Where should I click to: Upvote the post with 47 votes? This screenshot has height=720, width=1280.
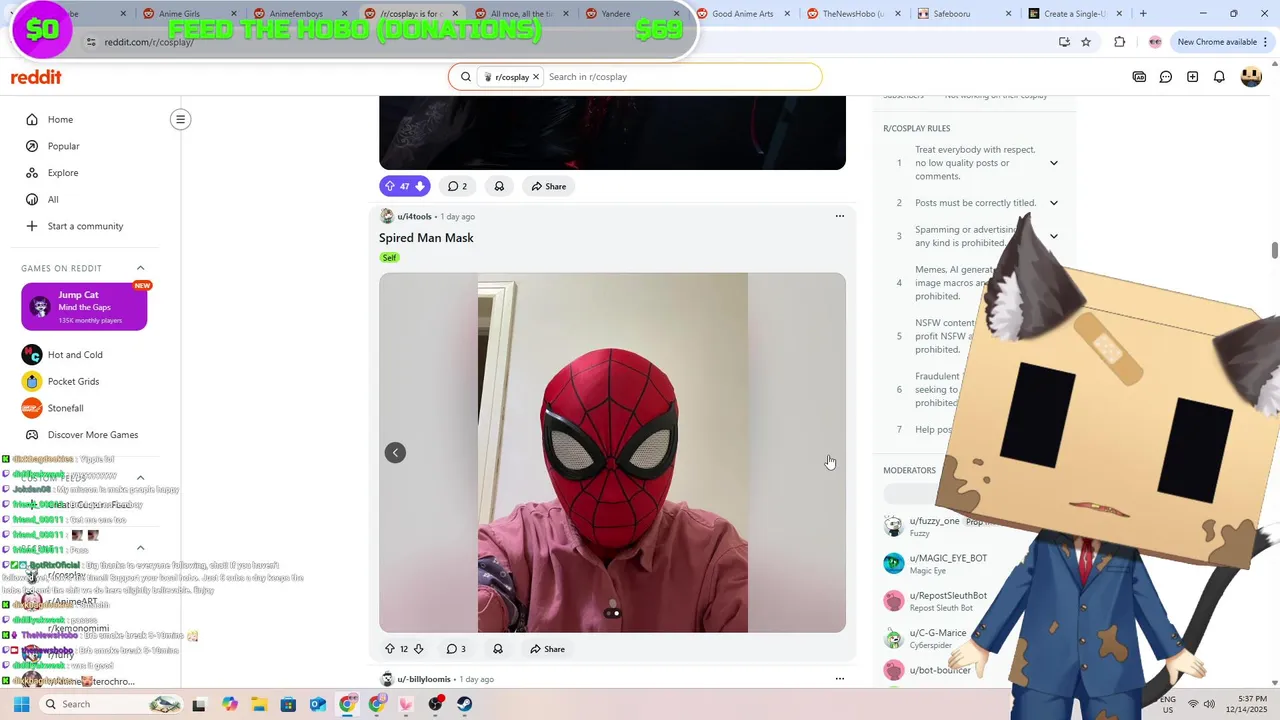[x=390, y=186]
